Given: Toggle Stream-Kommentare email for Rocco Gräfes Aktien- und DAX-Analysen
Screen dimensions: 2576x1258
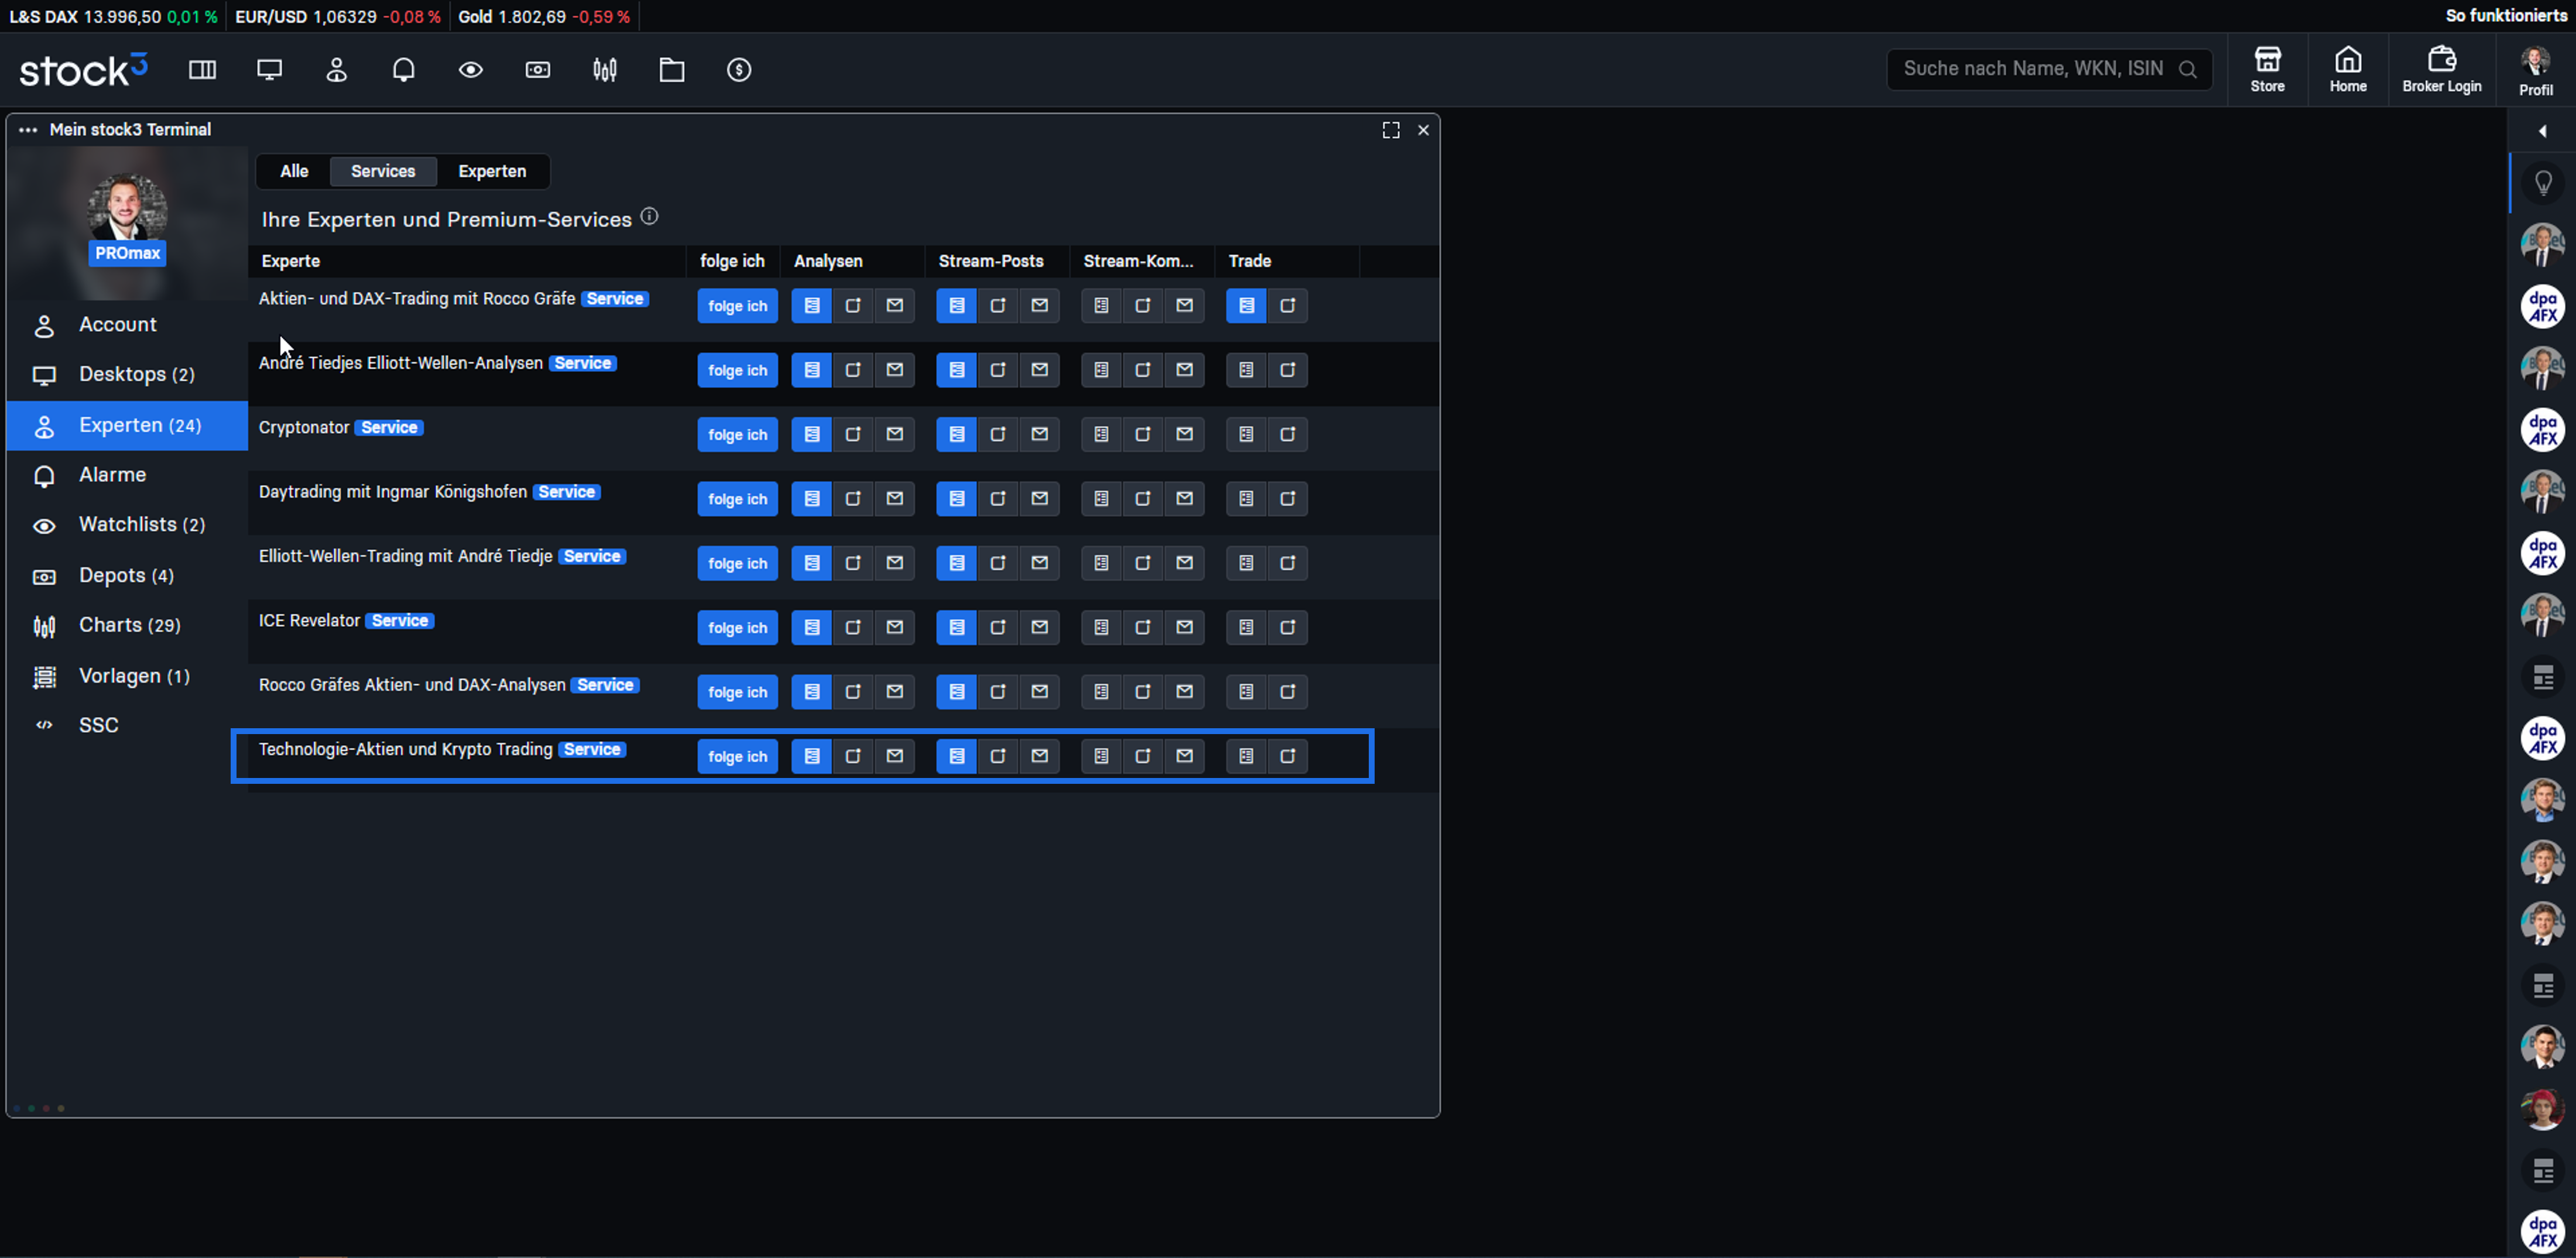Looking at the screenshot, I should click(1185, 692).
